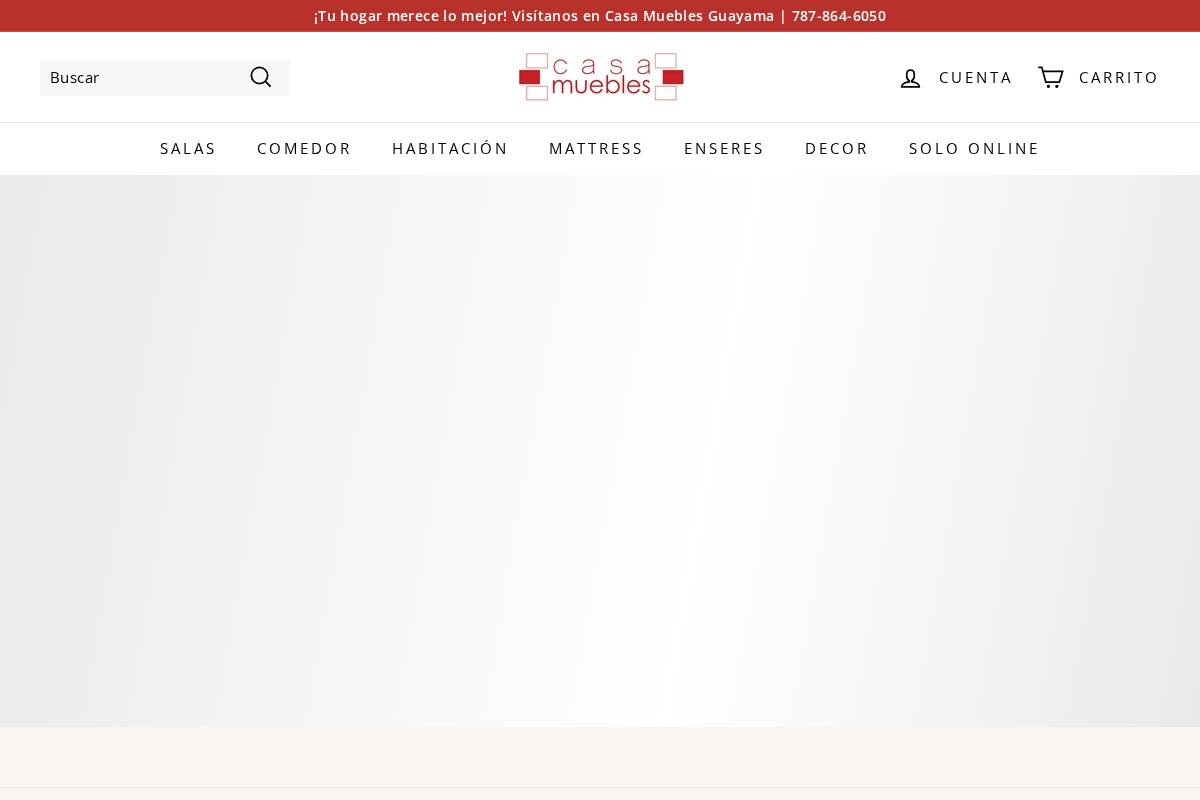Click the Casa Muebles logo
This screenshot has width=1200, height=800.
600,77
